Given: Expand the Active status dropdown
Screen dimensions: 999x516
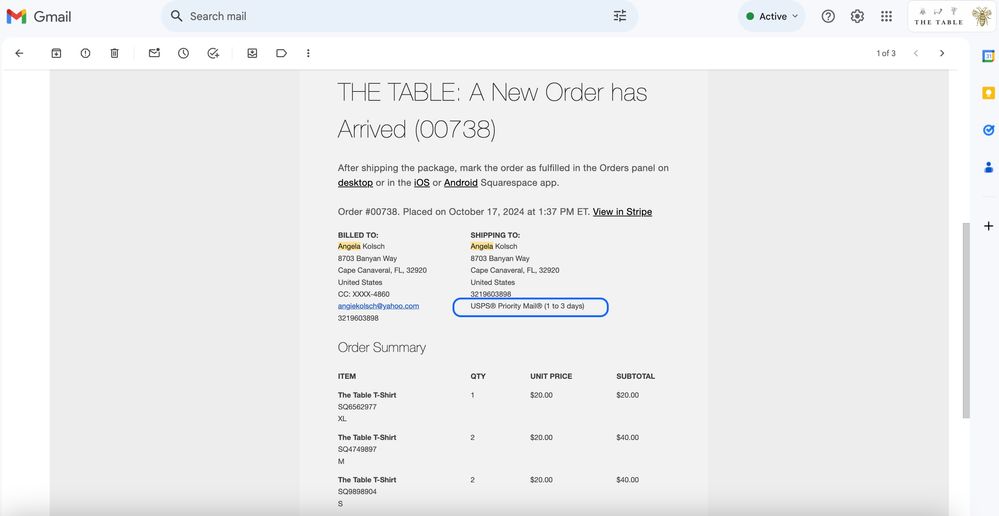Looking at the screenshot, I should (773, 17).
